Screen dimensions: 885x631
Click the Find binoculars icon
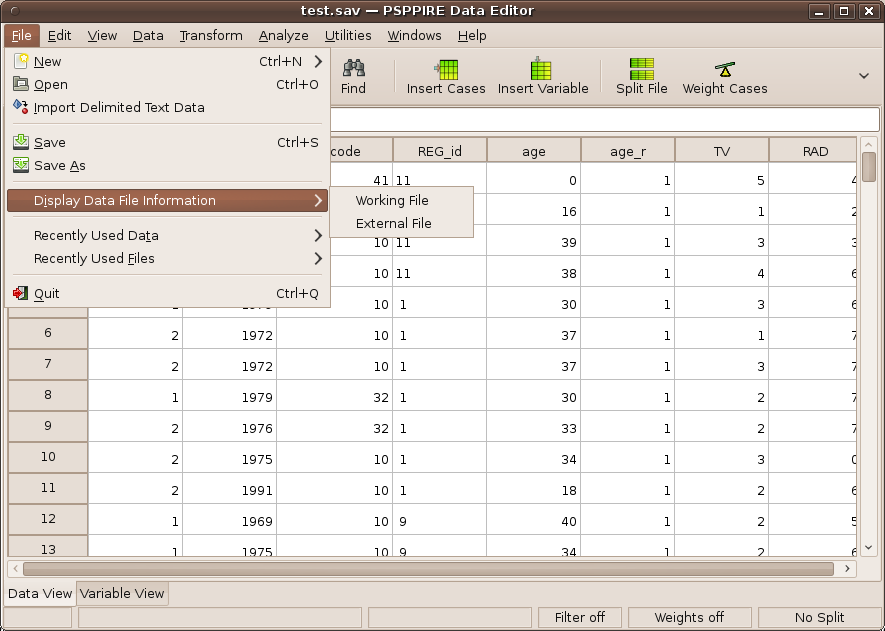pyautogui.click(x=353, y=68)
